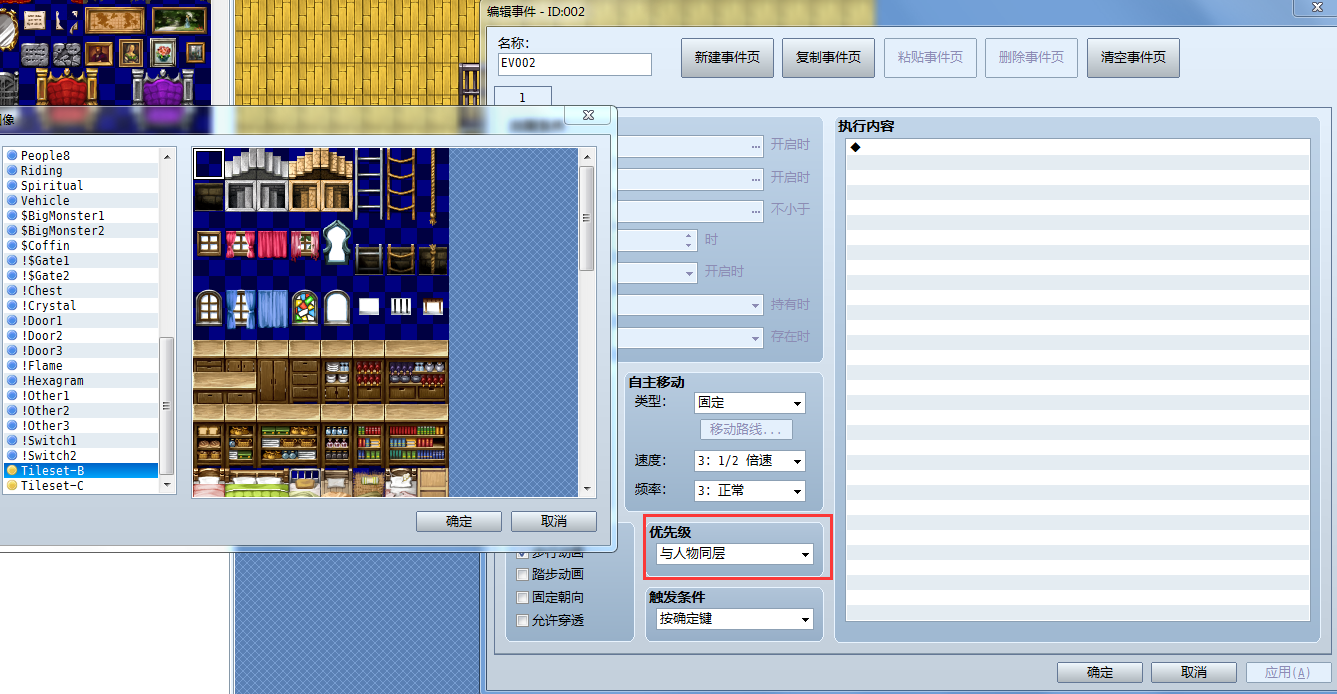The height and width of the screenshot is (694, 1337).
Task: Select People8 in the graphics list
Action: coord(81,156)
